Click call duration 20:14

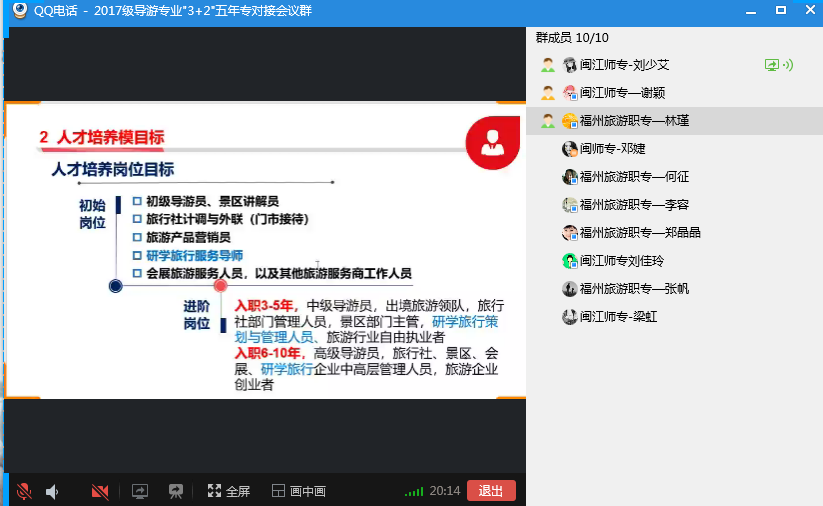point(445,491)
